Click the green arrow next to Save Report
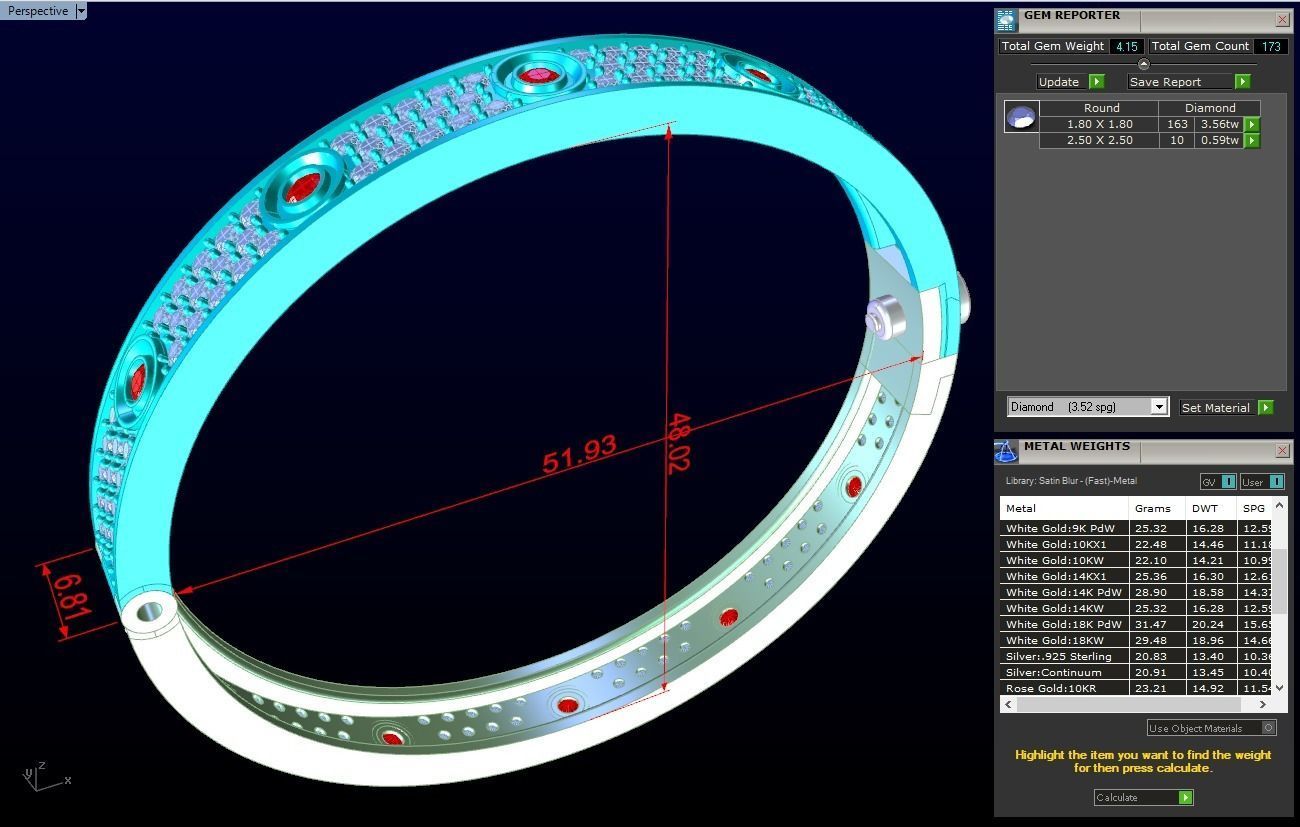1300x827 pixels. pos(1242,82)
